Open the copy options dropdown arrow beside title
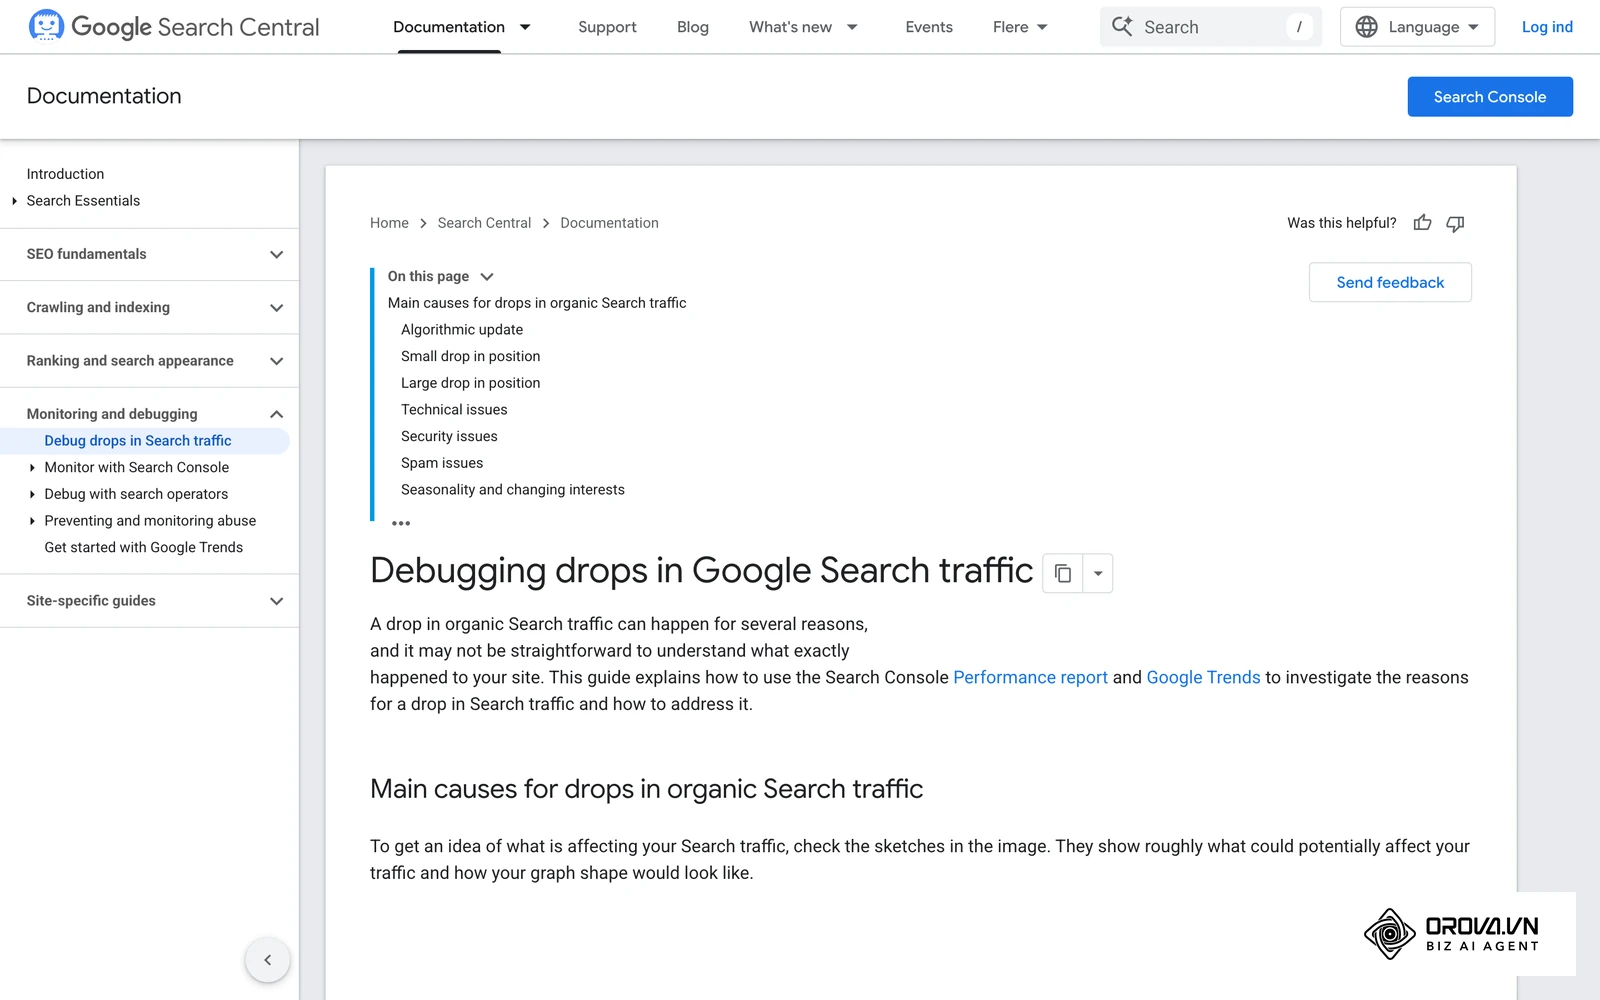Image resolution: width=1600 pixels, height=1000 pixels. pyautogui.click(x=1098, y=573)
